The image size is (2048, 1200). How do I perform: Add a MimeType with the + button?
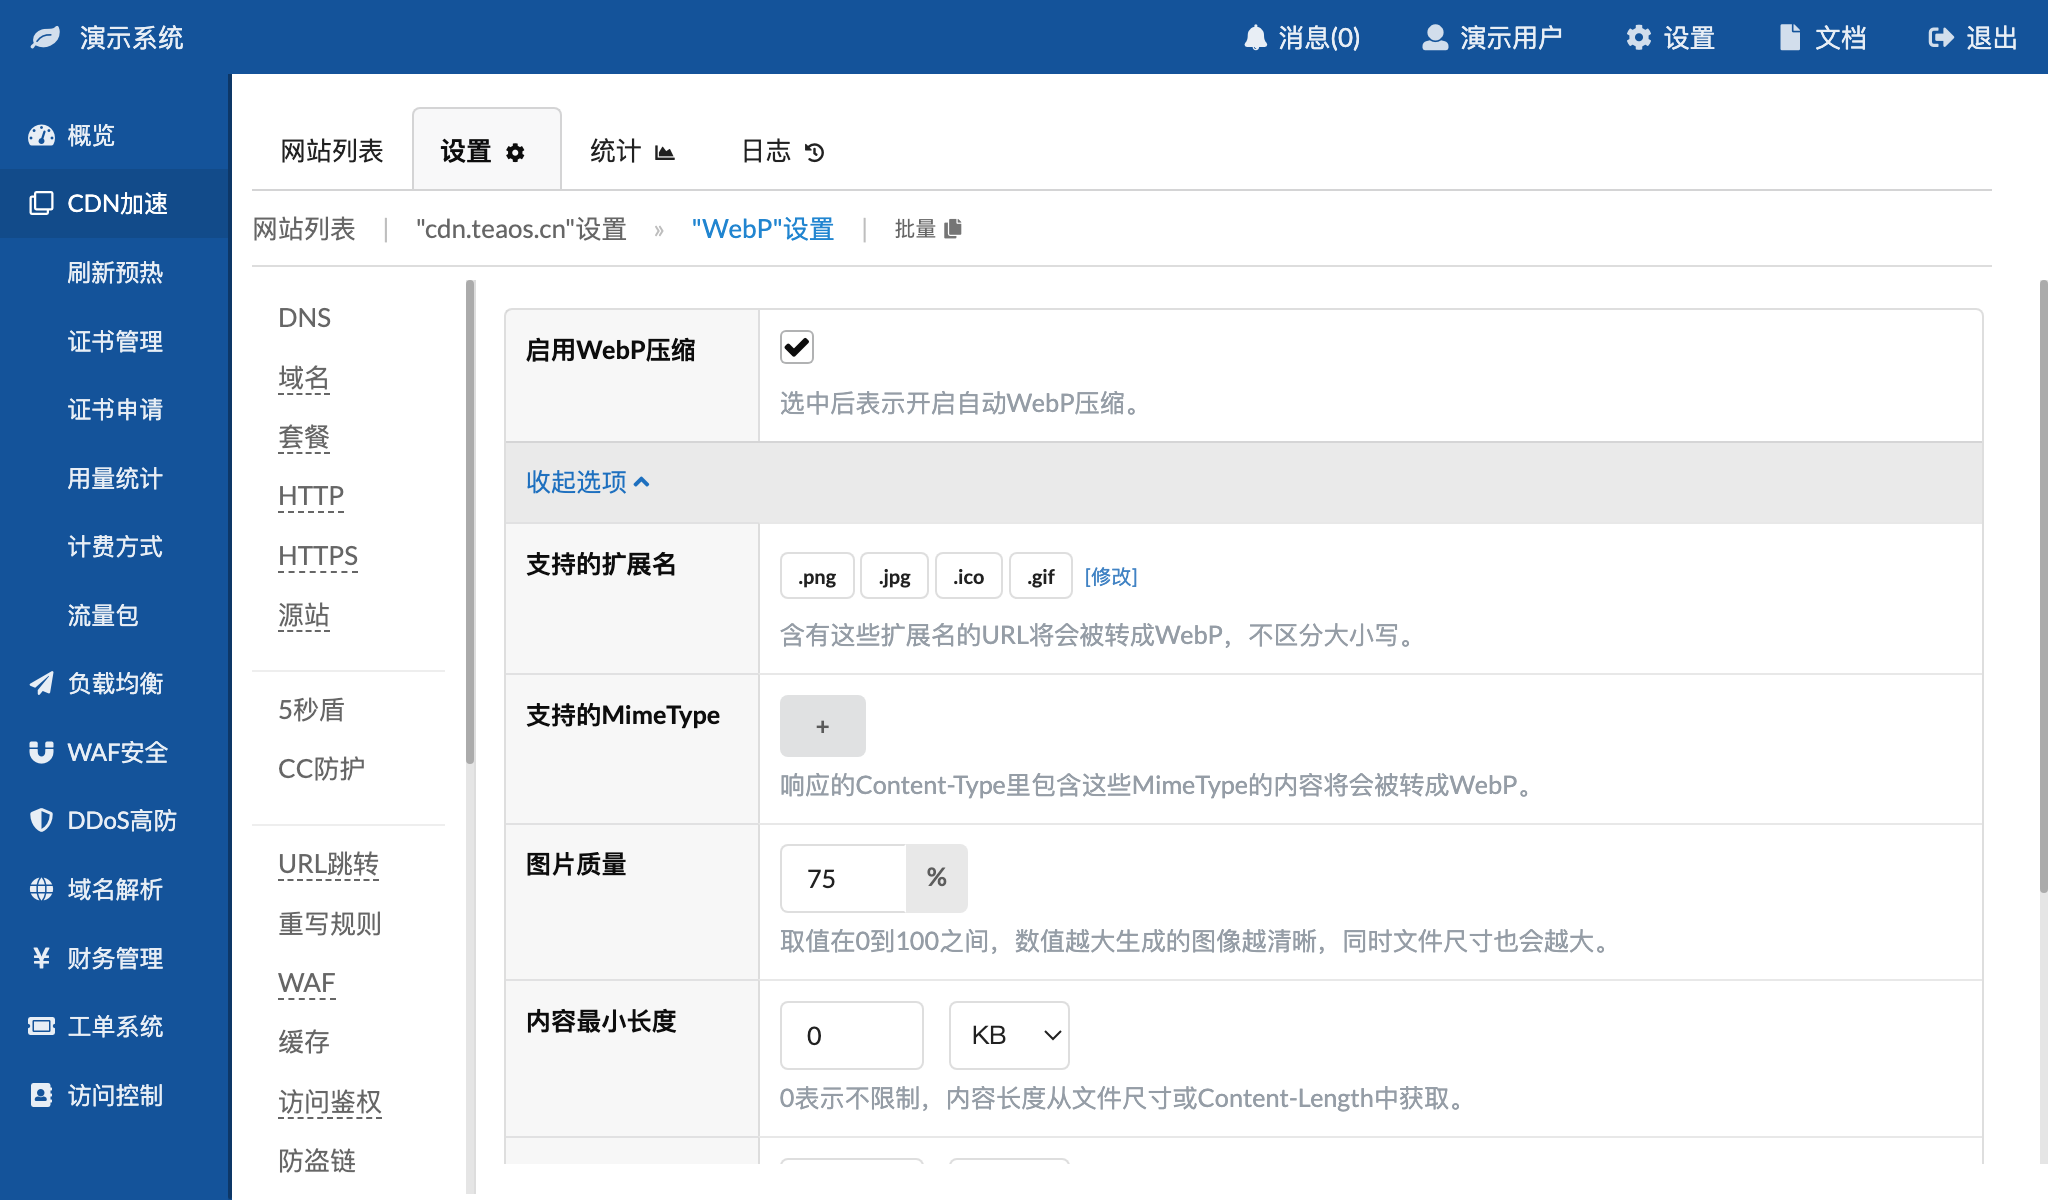[822, 725]
